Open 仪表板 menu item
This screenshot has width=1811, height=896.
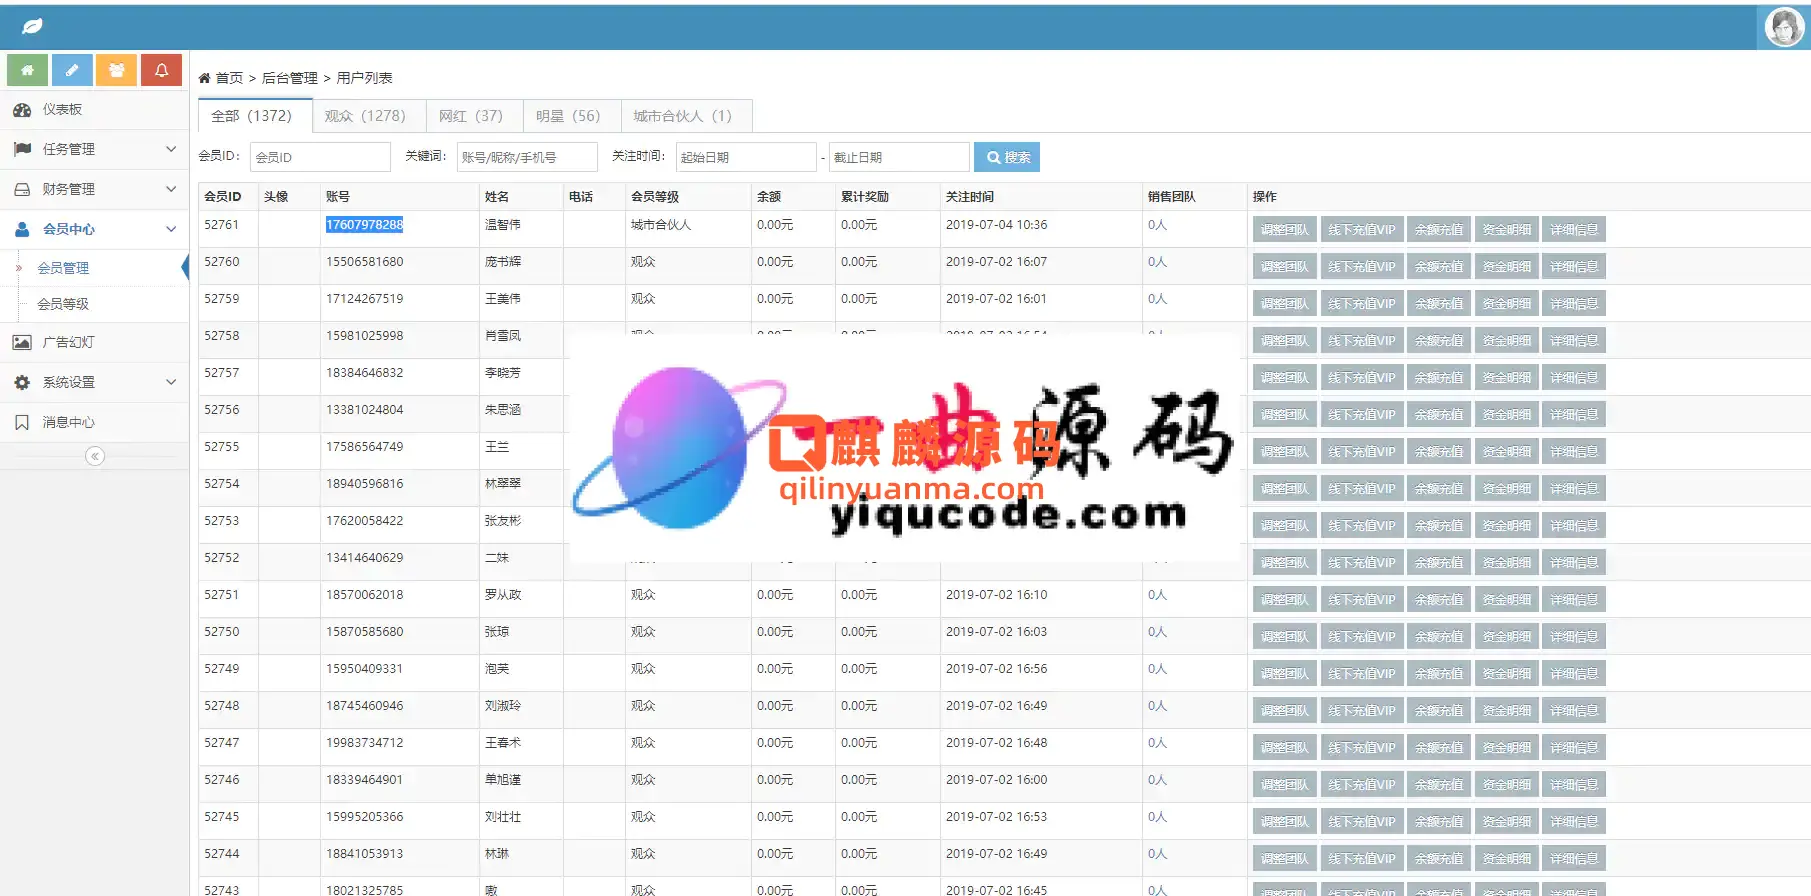click(x=94, y=110)
